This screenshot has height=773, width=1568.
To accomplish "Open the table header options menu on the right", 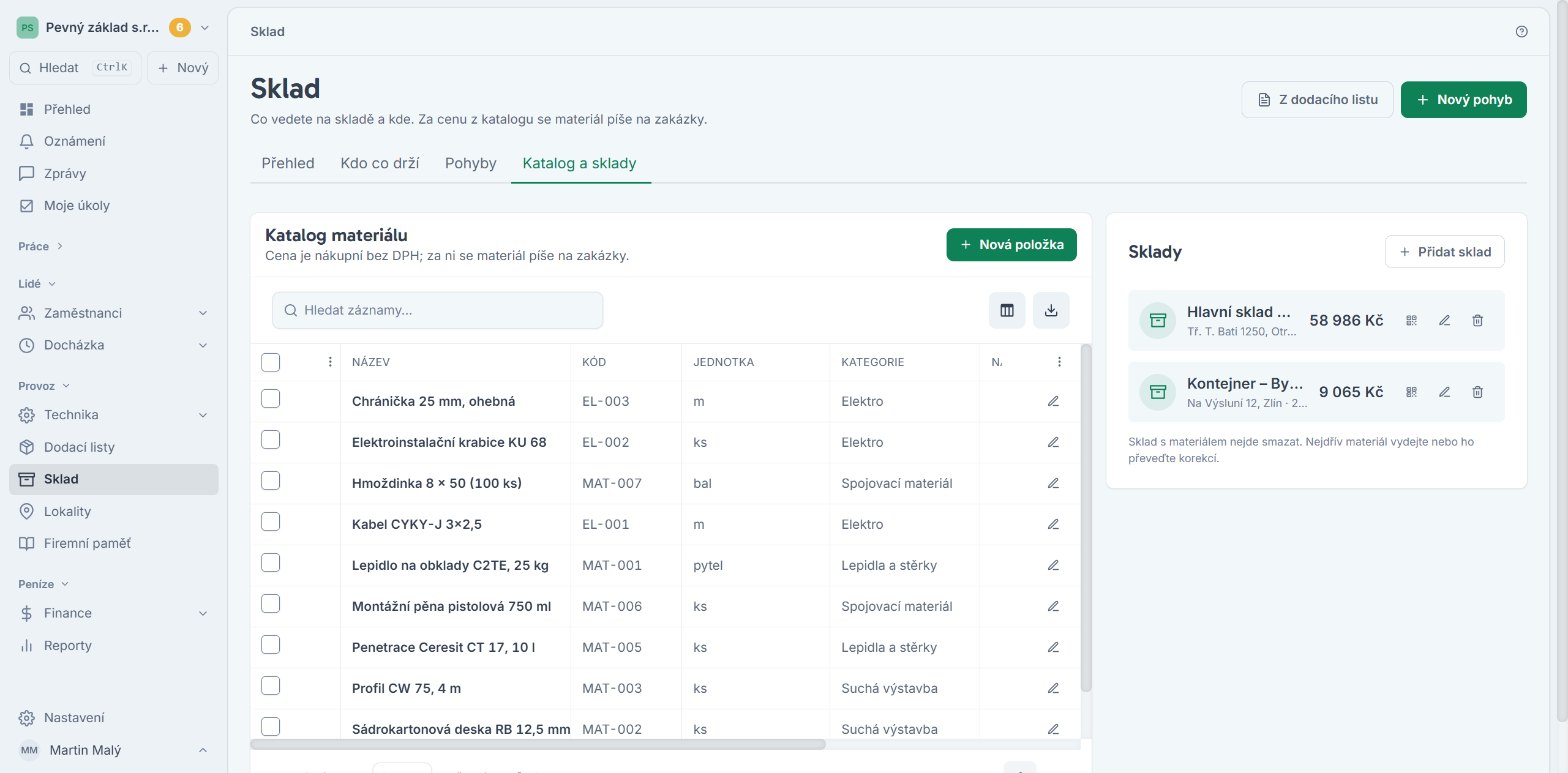I will (1059, 362).
